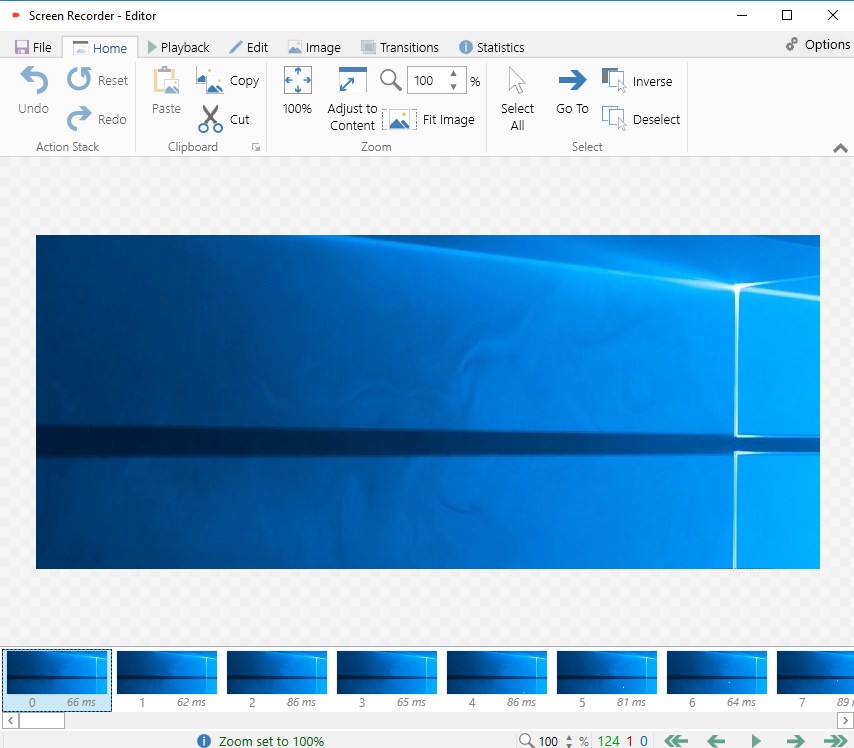Collapse the ribbon with chevron
The width and height of the screenshot is (854, 748).
840,148
